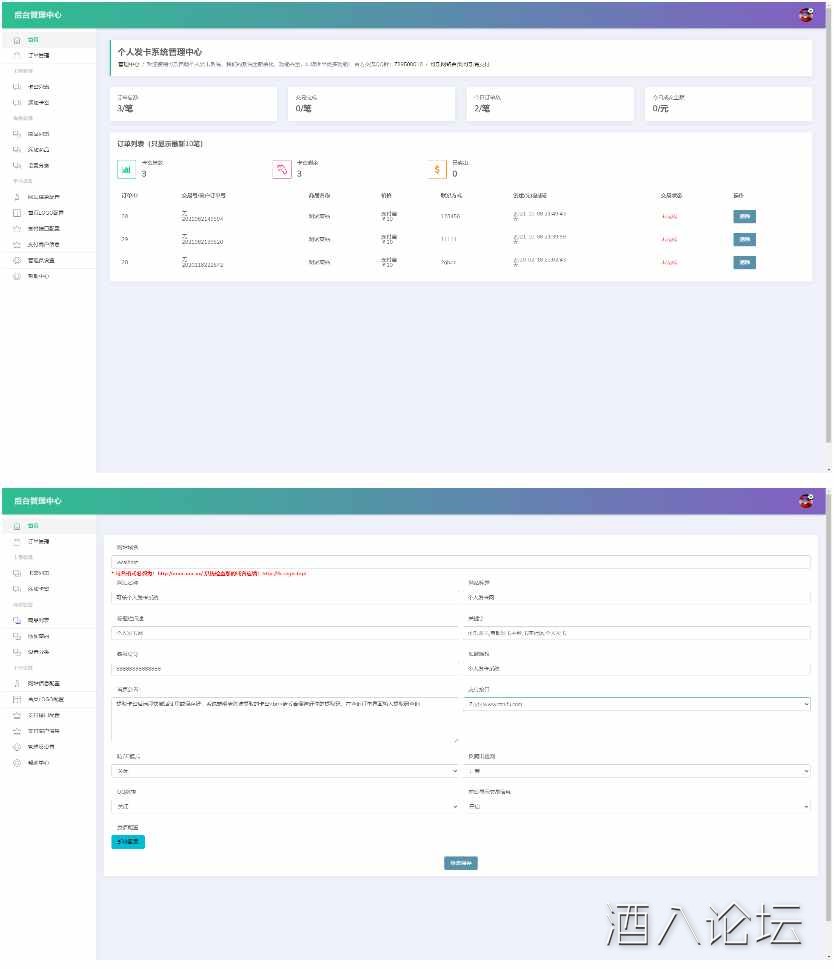Click the 订单管理 icon in dashboard sidebar
834x969 pixels.
tap(17, 55)
